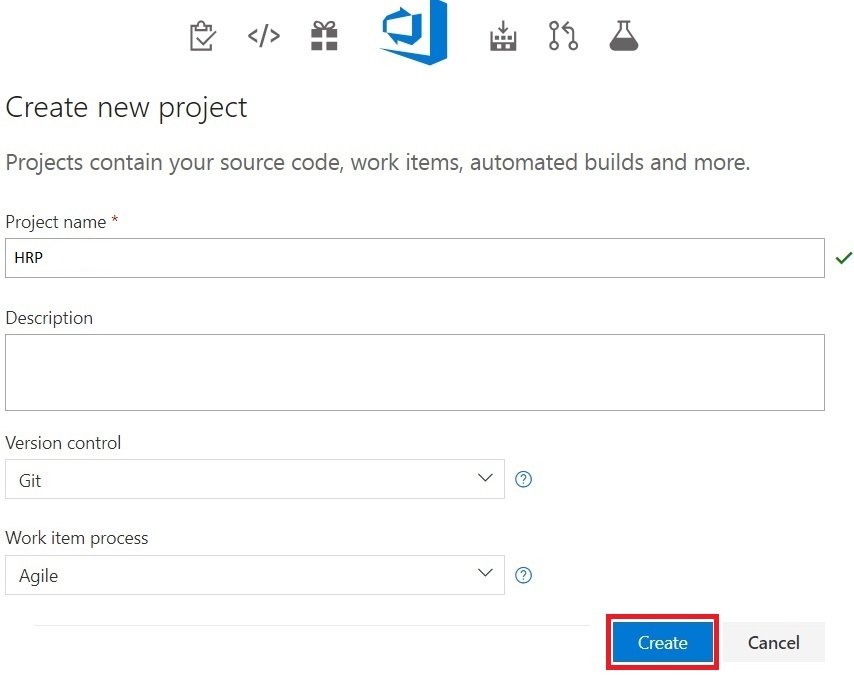854x679 pixels.
Task: Click the build factory icon
Action: (503, 37)
